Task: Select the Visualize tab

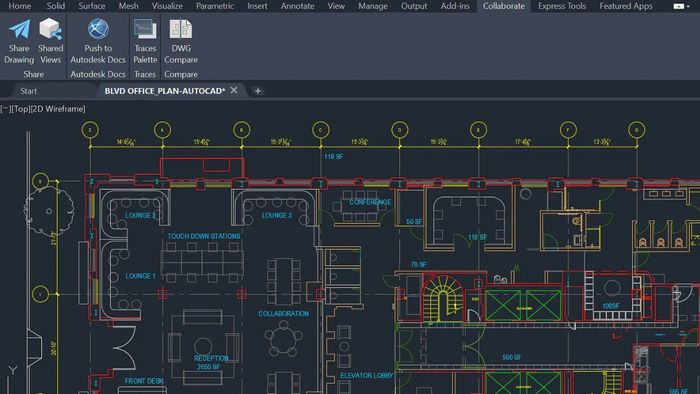Action: tap(167, 6)
